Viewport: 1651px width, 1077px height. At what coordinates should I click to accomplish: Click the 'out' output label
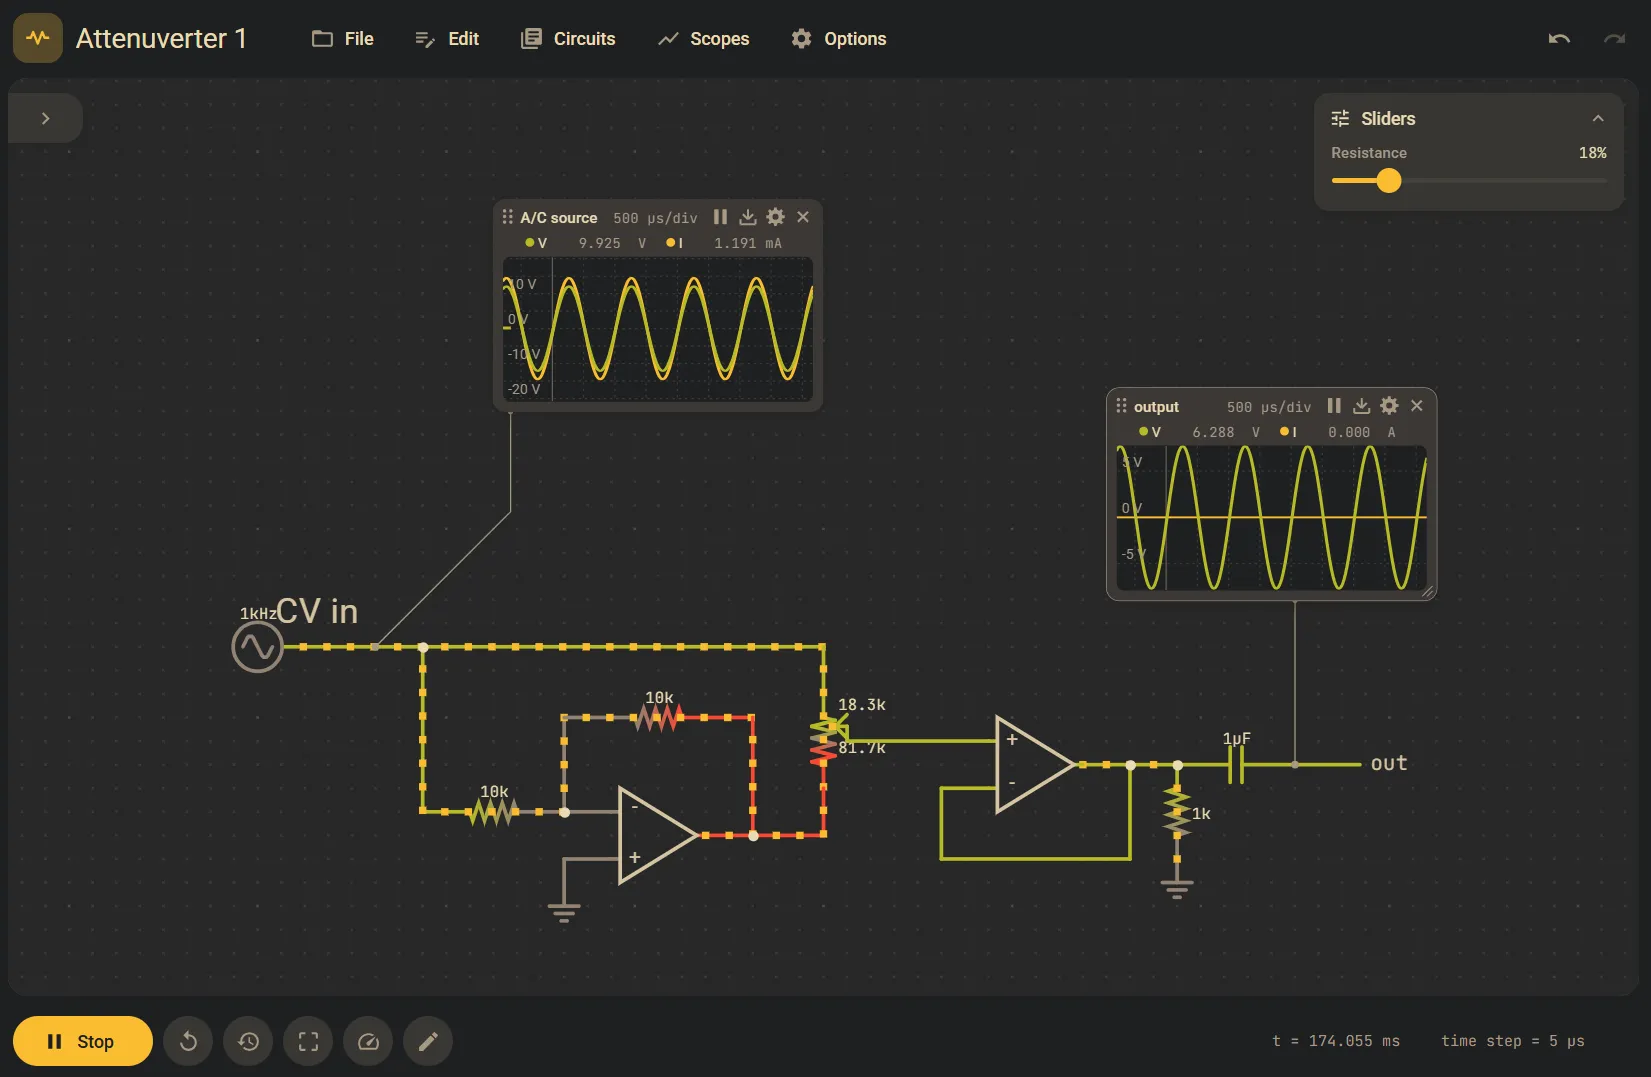(x=1389, y=763)
